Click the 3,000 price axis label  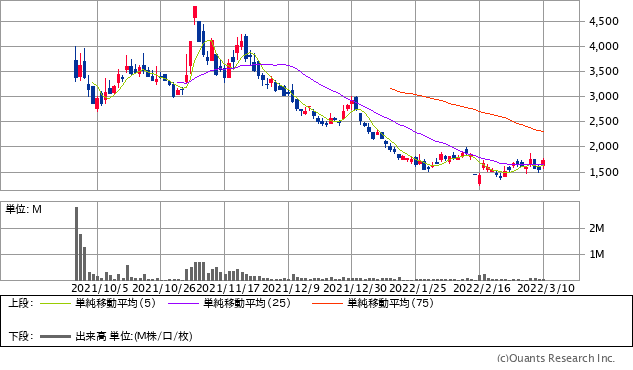click(x=604, y=96)
